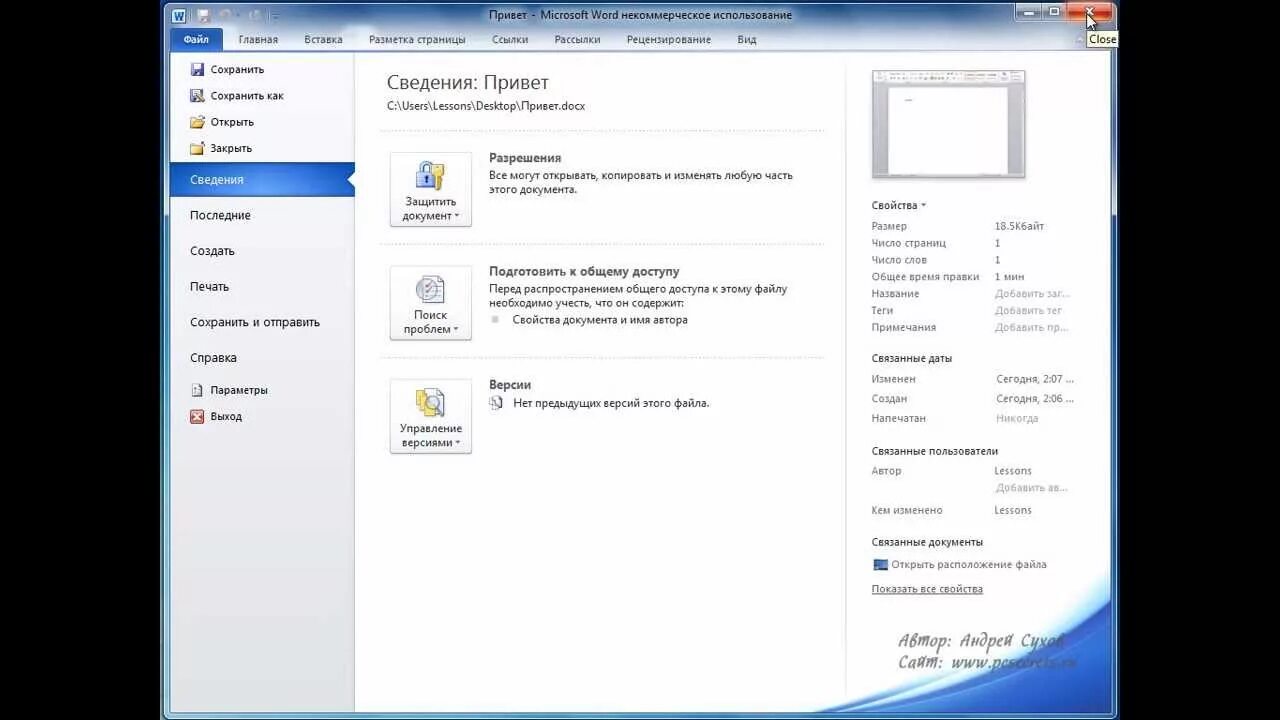
Task: Switch to the Ссылки tab
Action: pyautogui.click(x=510, y=40)
